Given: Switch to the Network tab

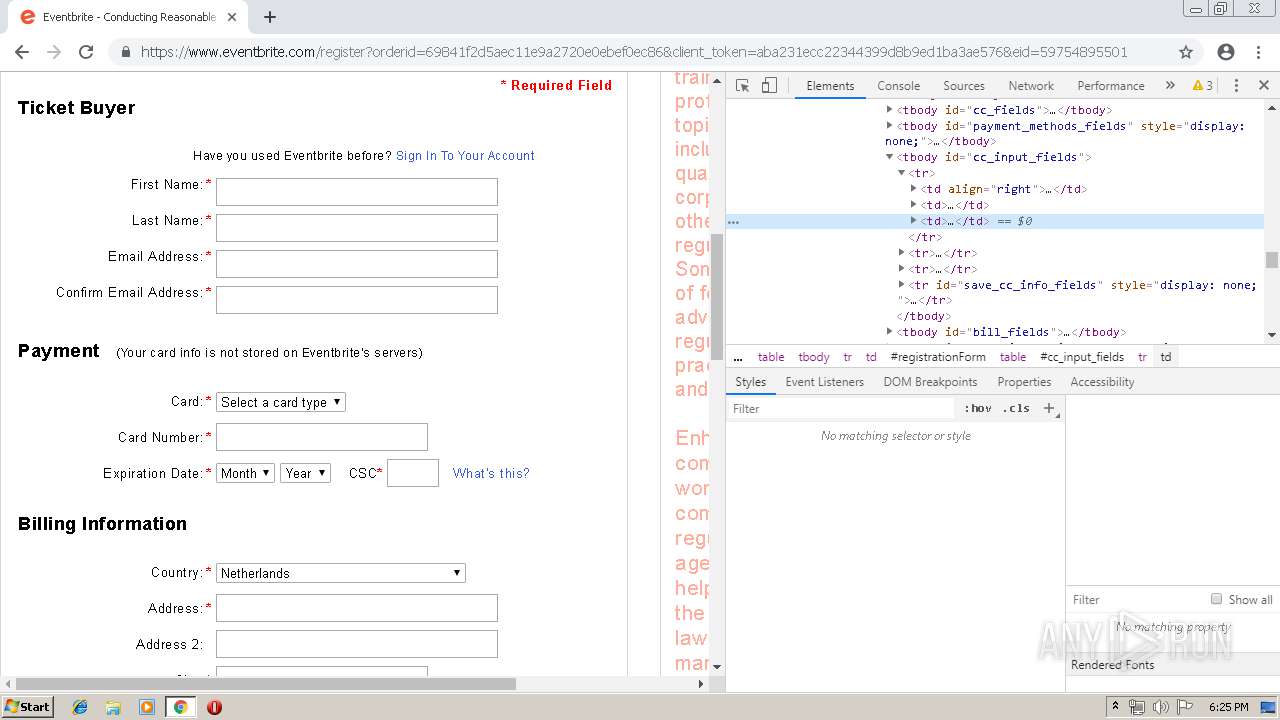Looking at the screenshot, I should coord(1031,86).
